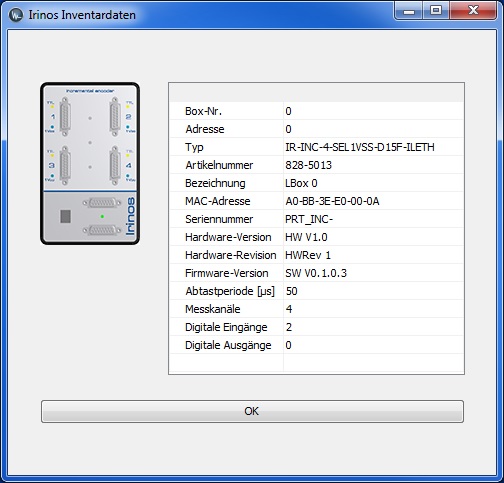Maximize the Irinos Inventardaten window

(436, 11)
